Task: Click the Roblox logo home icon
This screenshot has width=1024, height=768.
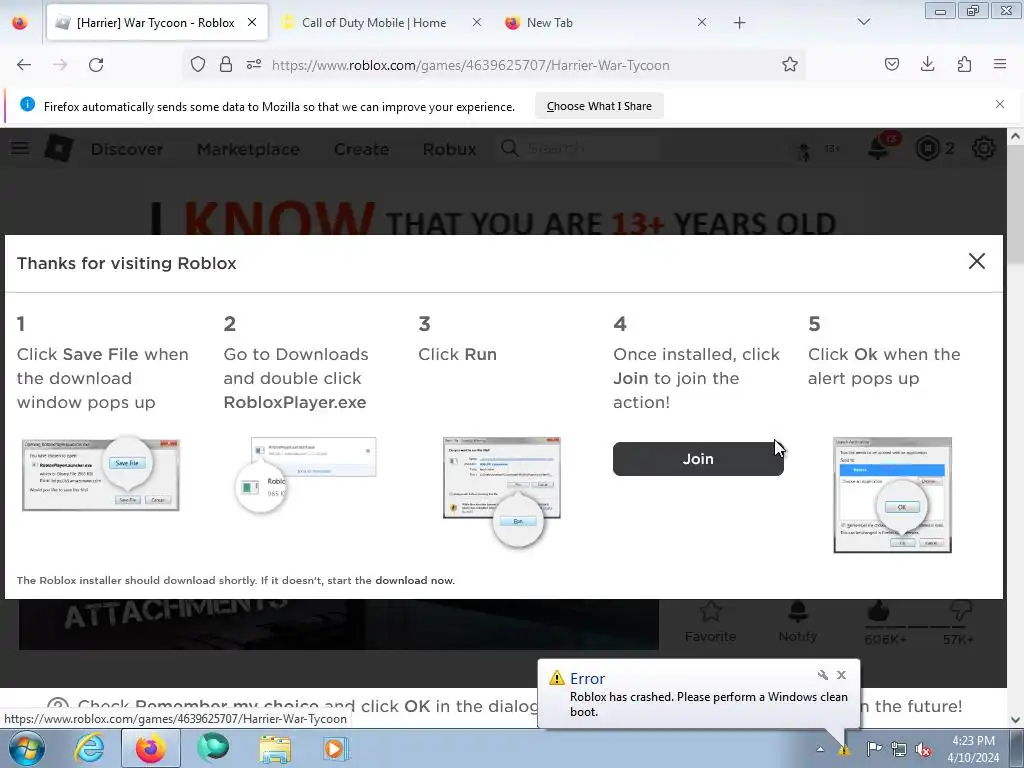Action: coord(58,148)
